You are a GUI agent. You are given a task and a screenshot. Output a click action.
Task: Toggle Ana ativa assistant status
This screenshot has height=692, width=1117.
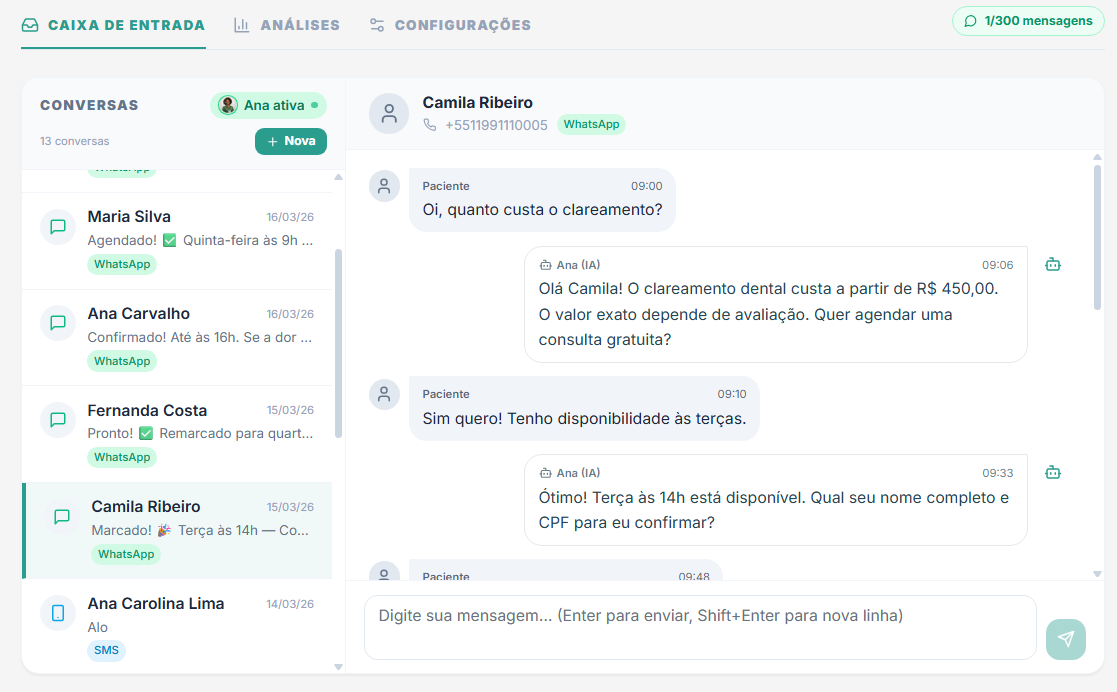point(267,105)
